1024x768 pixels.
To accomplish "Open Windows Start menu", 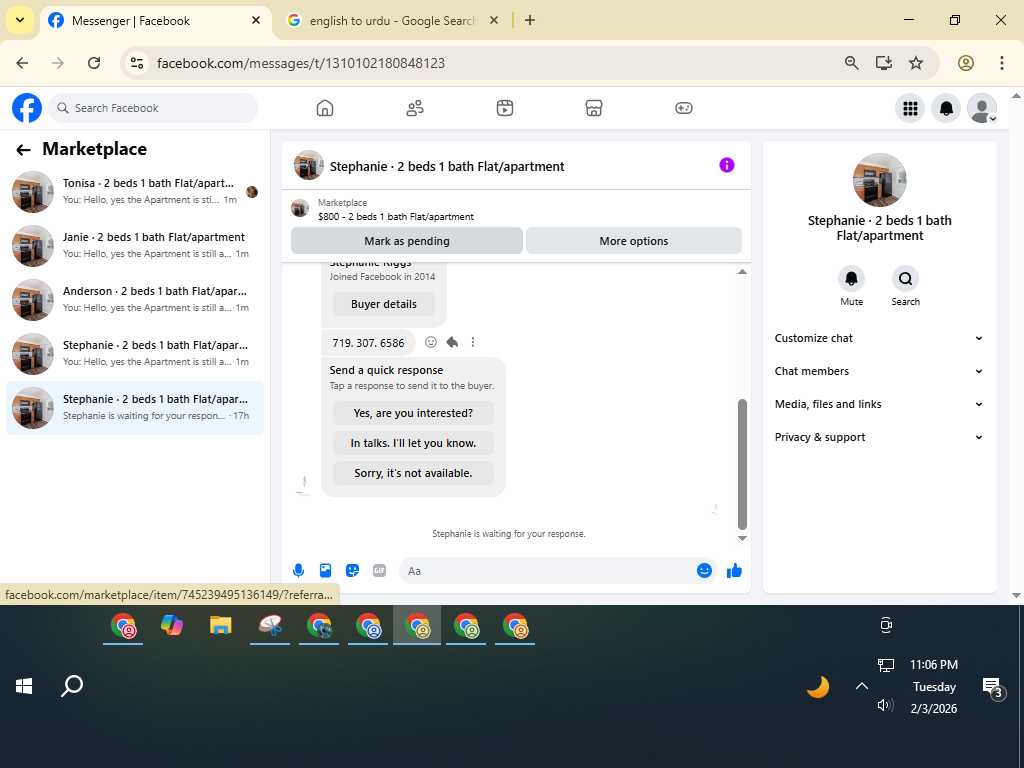I will [x=24, y=686].
